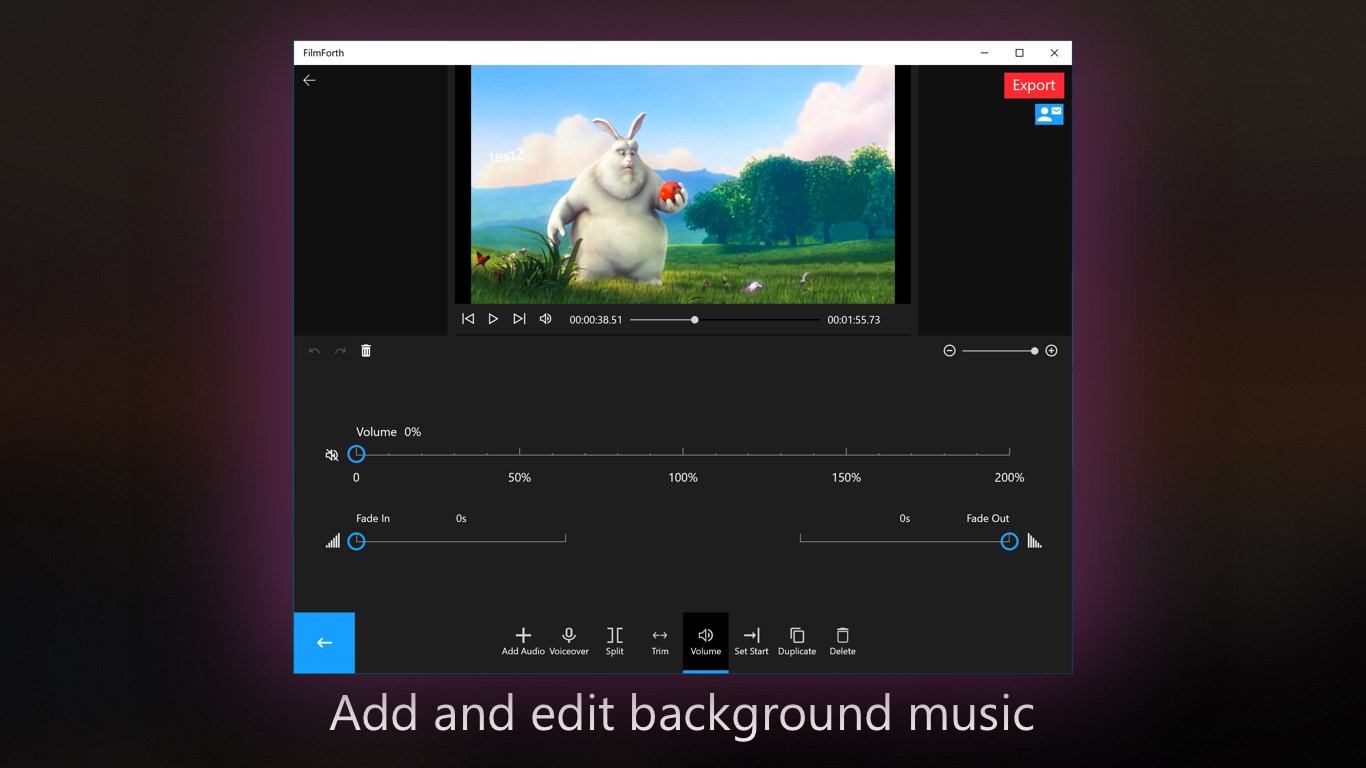
Task: Undo the last edit
Action: pos(314,351)
